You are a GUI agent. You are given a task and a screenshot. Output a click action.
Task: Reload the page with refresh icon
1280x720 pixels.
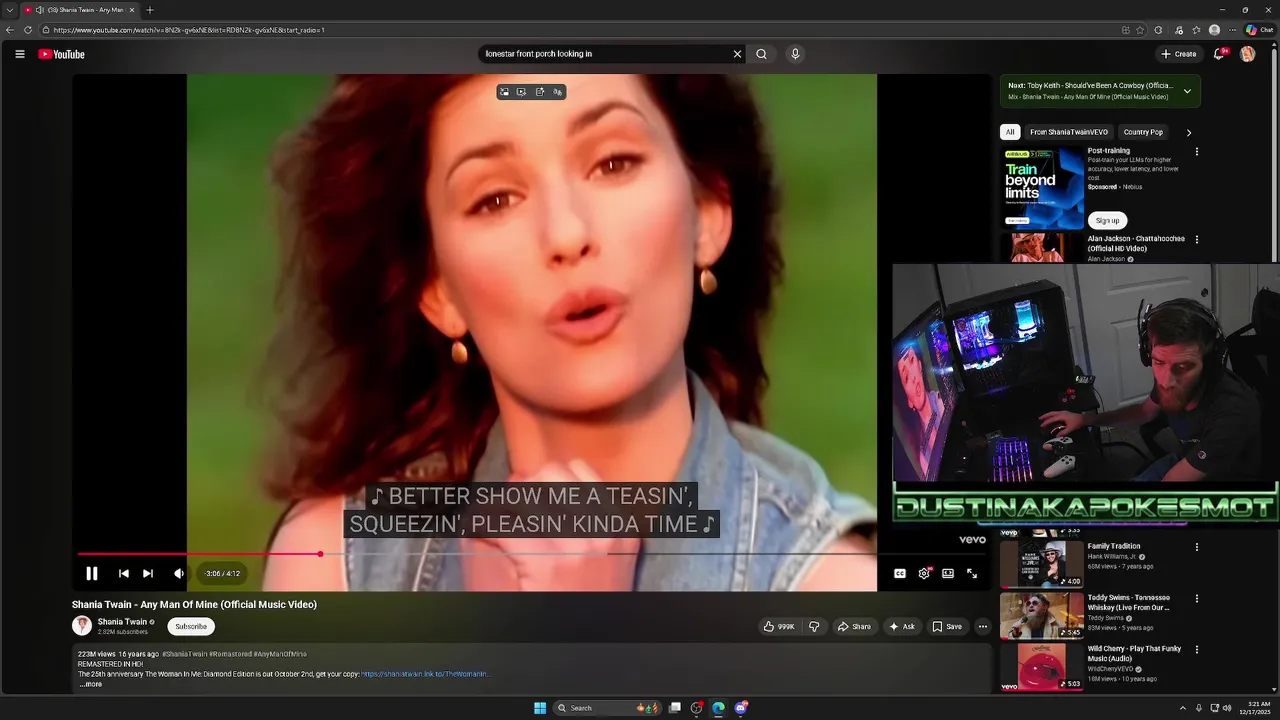pos(28,30)
